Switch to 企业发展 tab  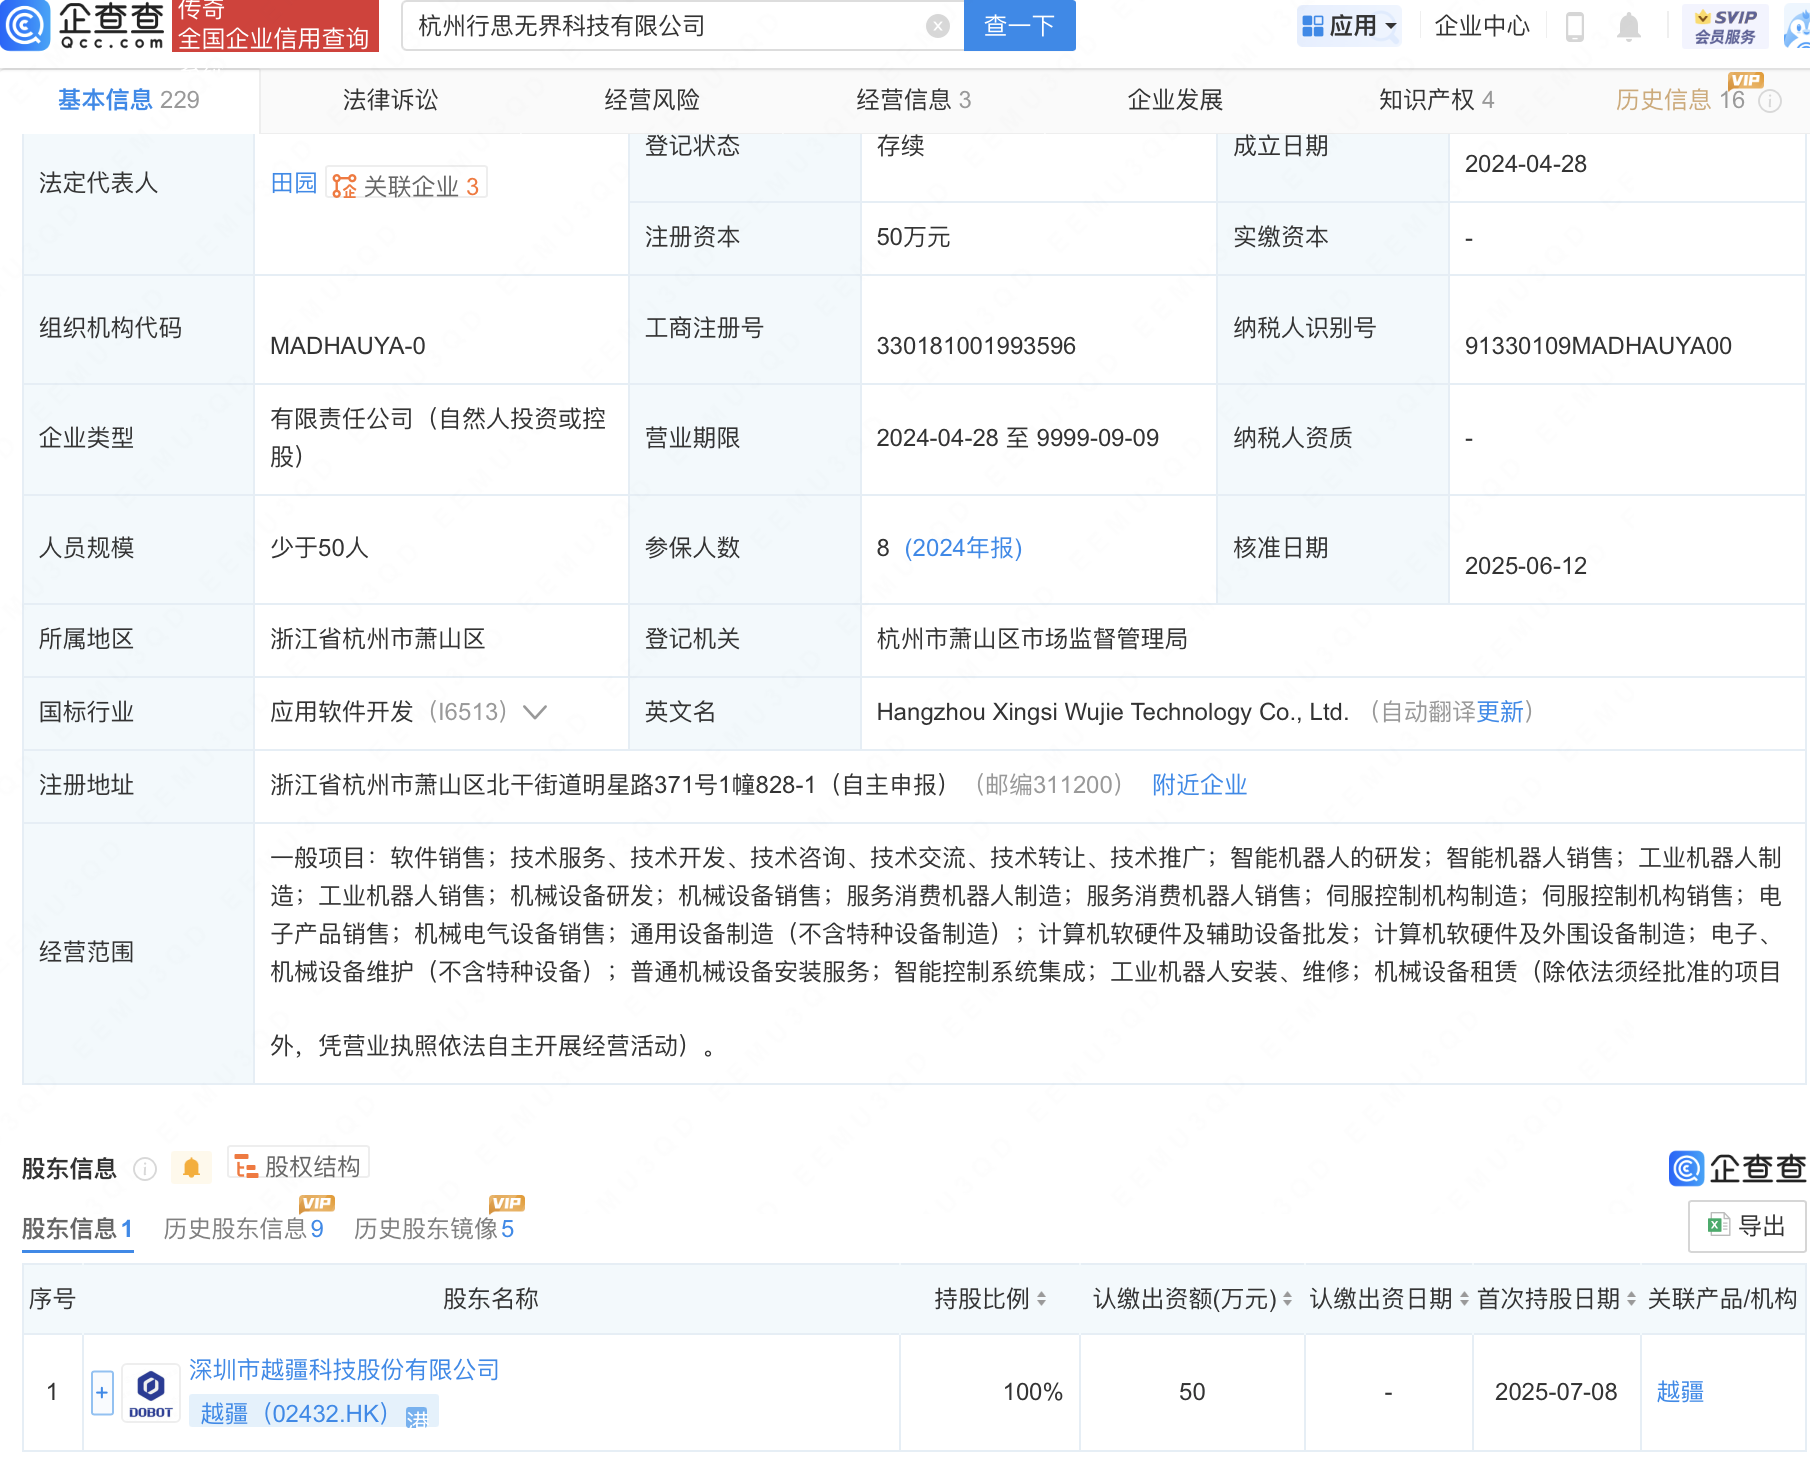pos(1175,100)
